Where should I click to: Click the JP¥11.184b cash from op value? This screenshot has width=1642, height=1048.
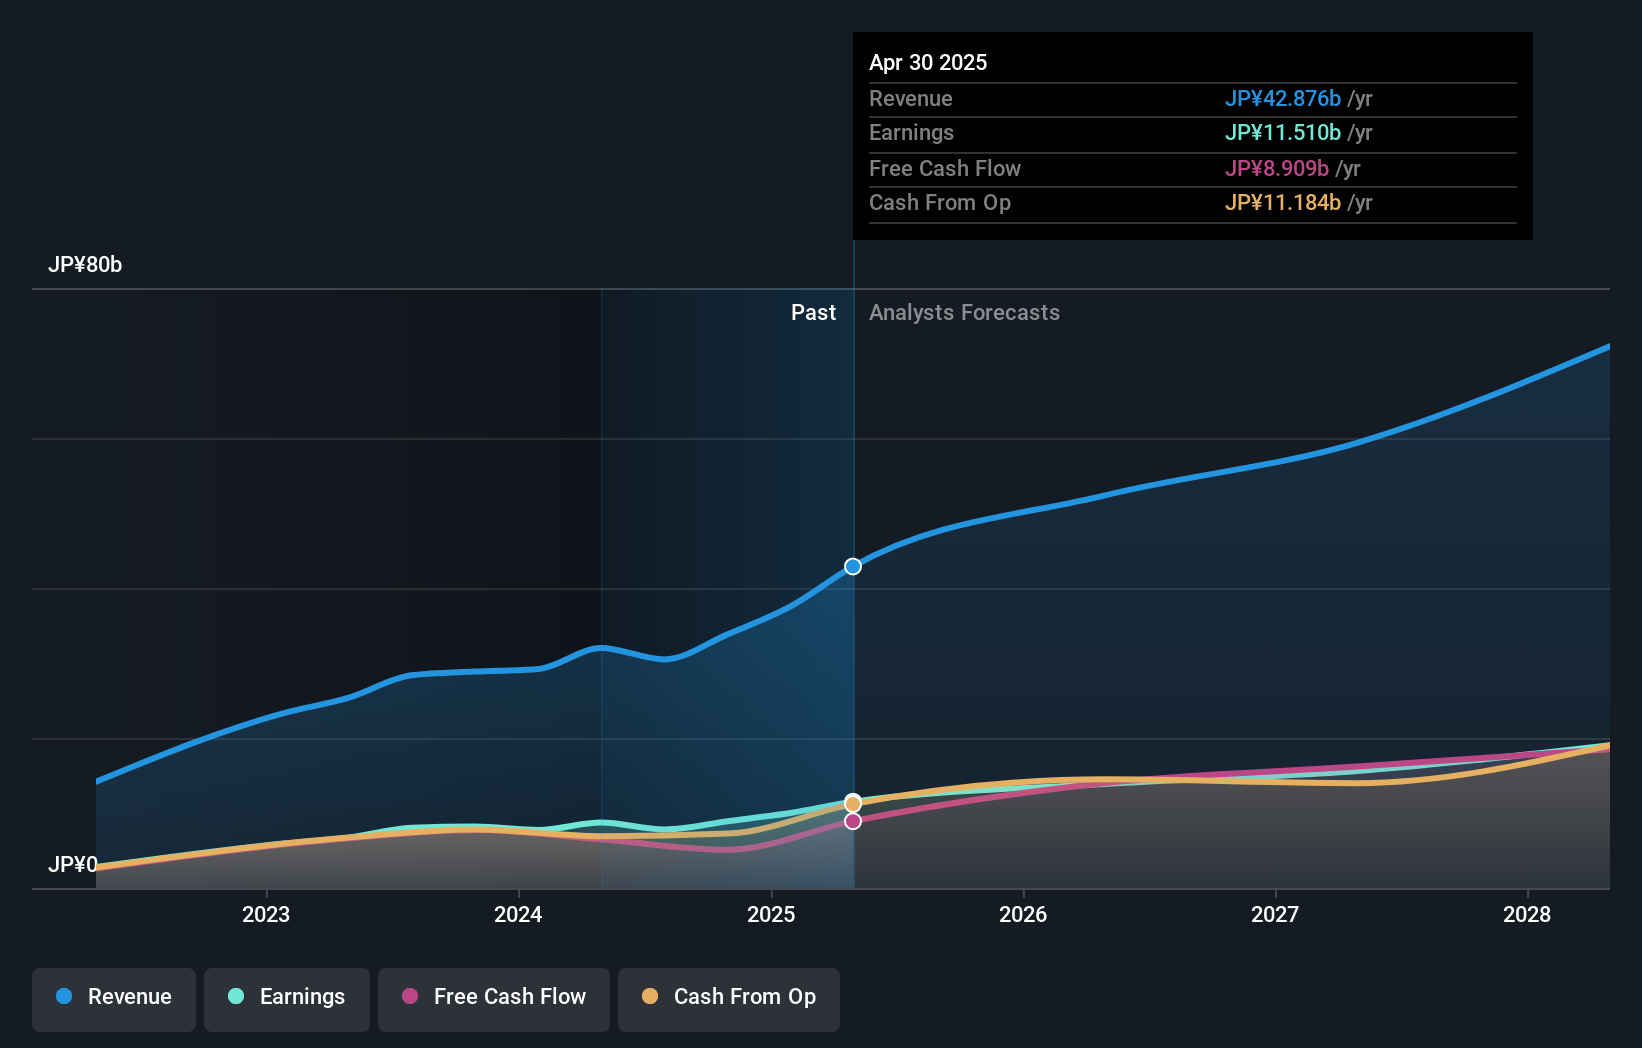click(x=1283, y=203)
